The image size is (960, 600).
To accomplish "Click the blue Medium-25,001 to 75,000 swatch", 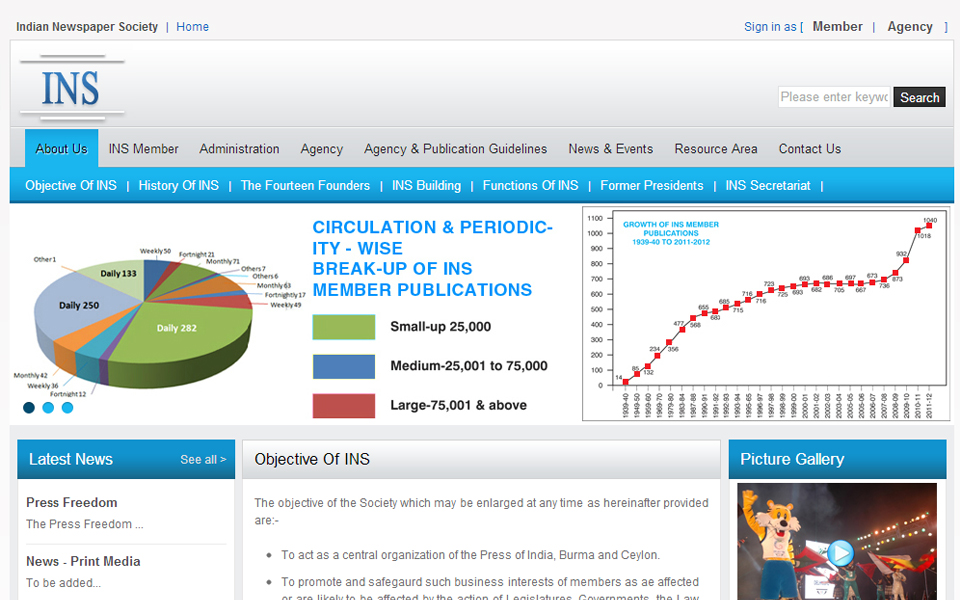I will coord(343,366).
